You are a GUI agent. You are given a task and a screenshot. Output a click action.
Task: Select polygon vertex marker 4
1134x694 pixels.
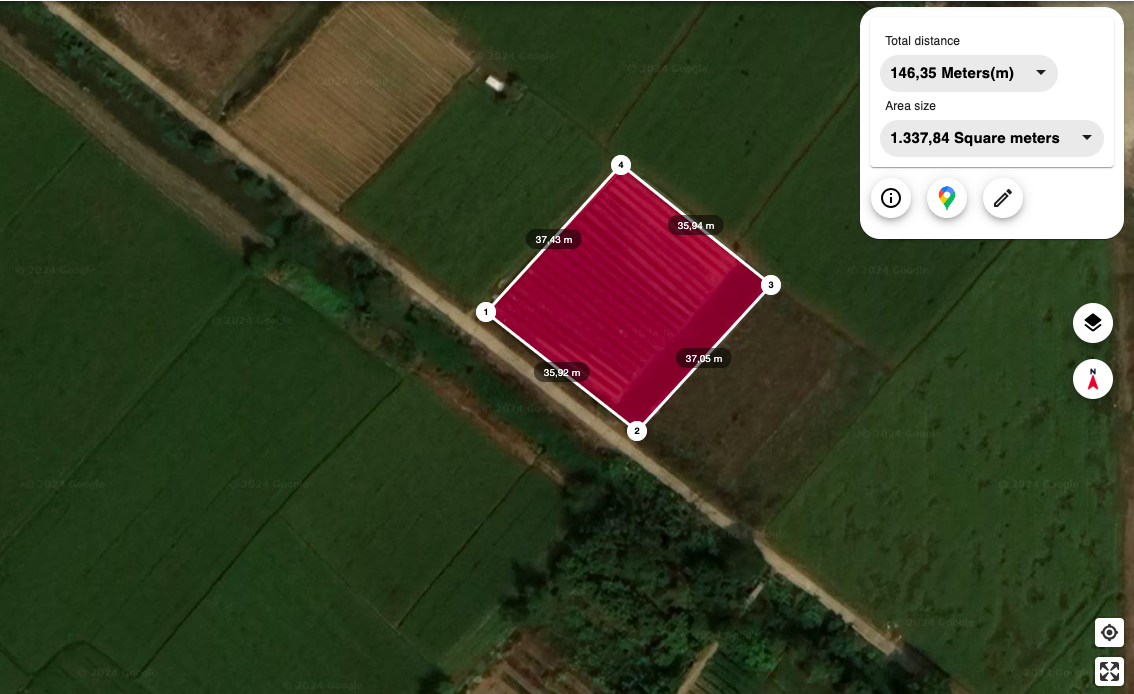(x=621, y=165)
